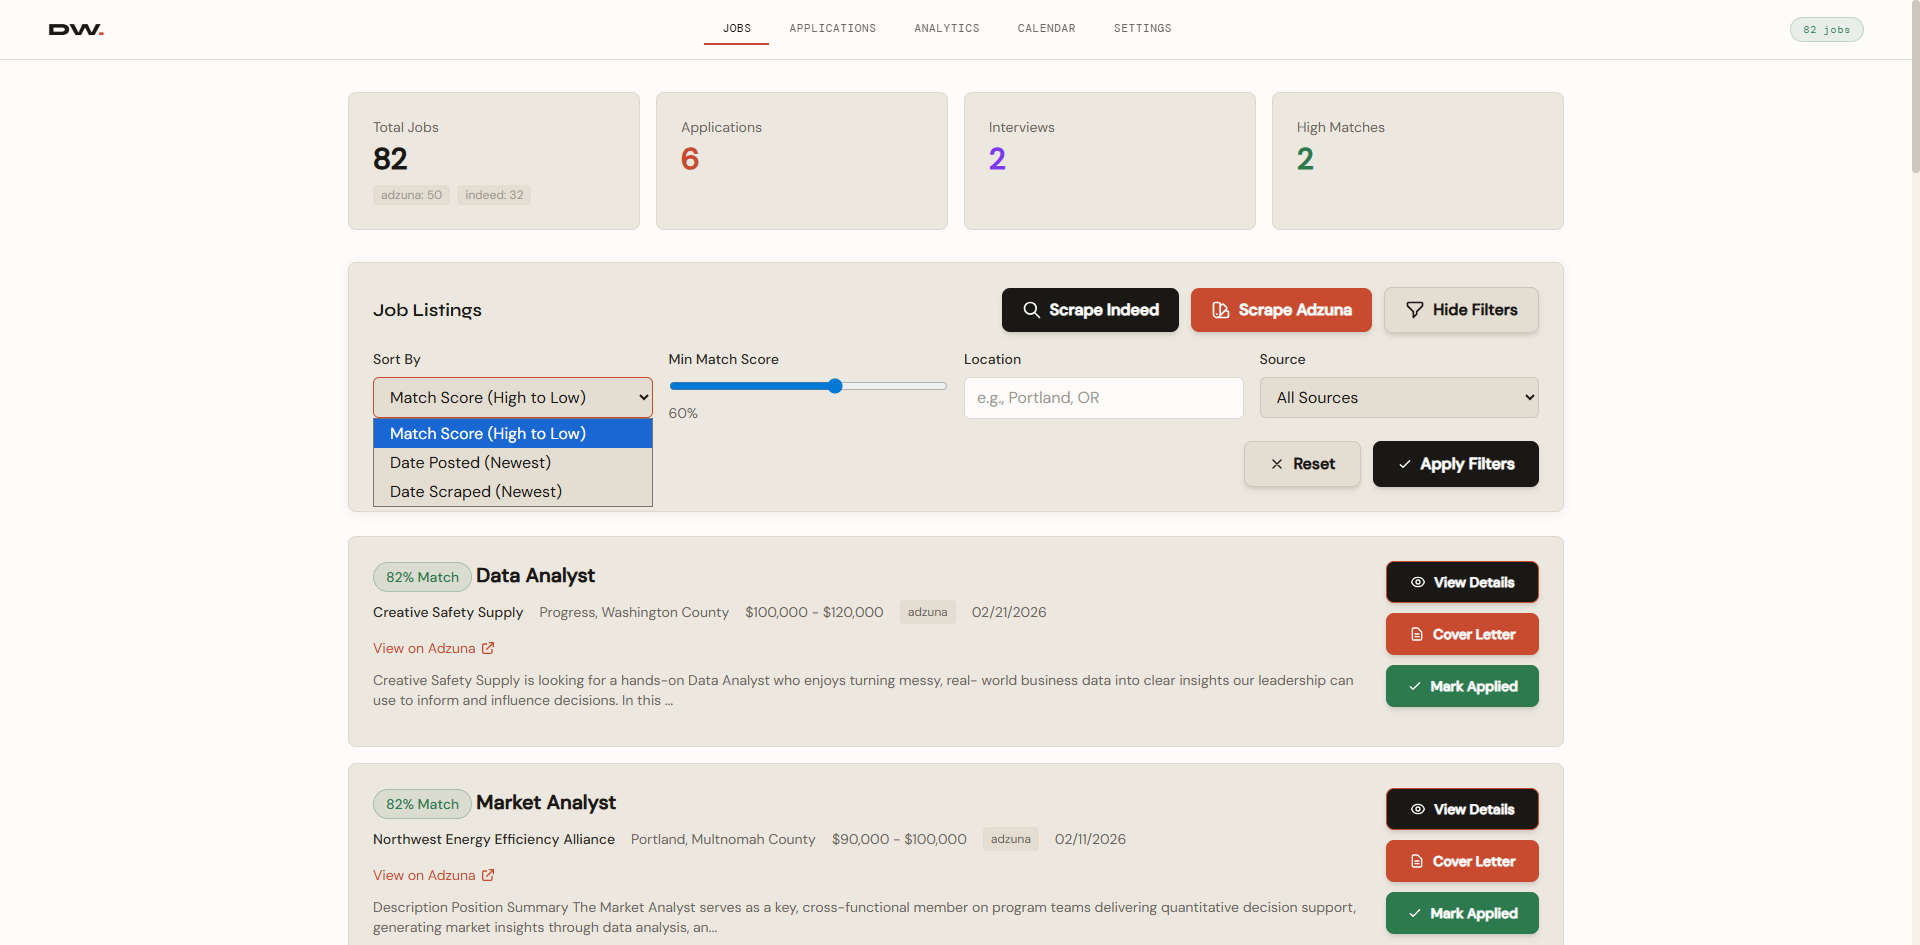Click the Market Analyst job title

pos(546,802)
